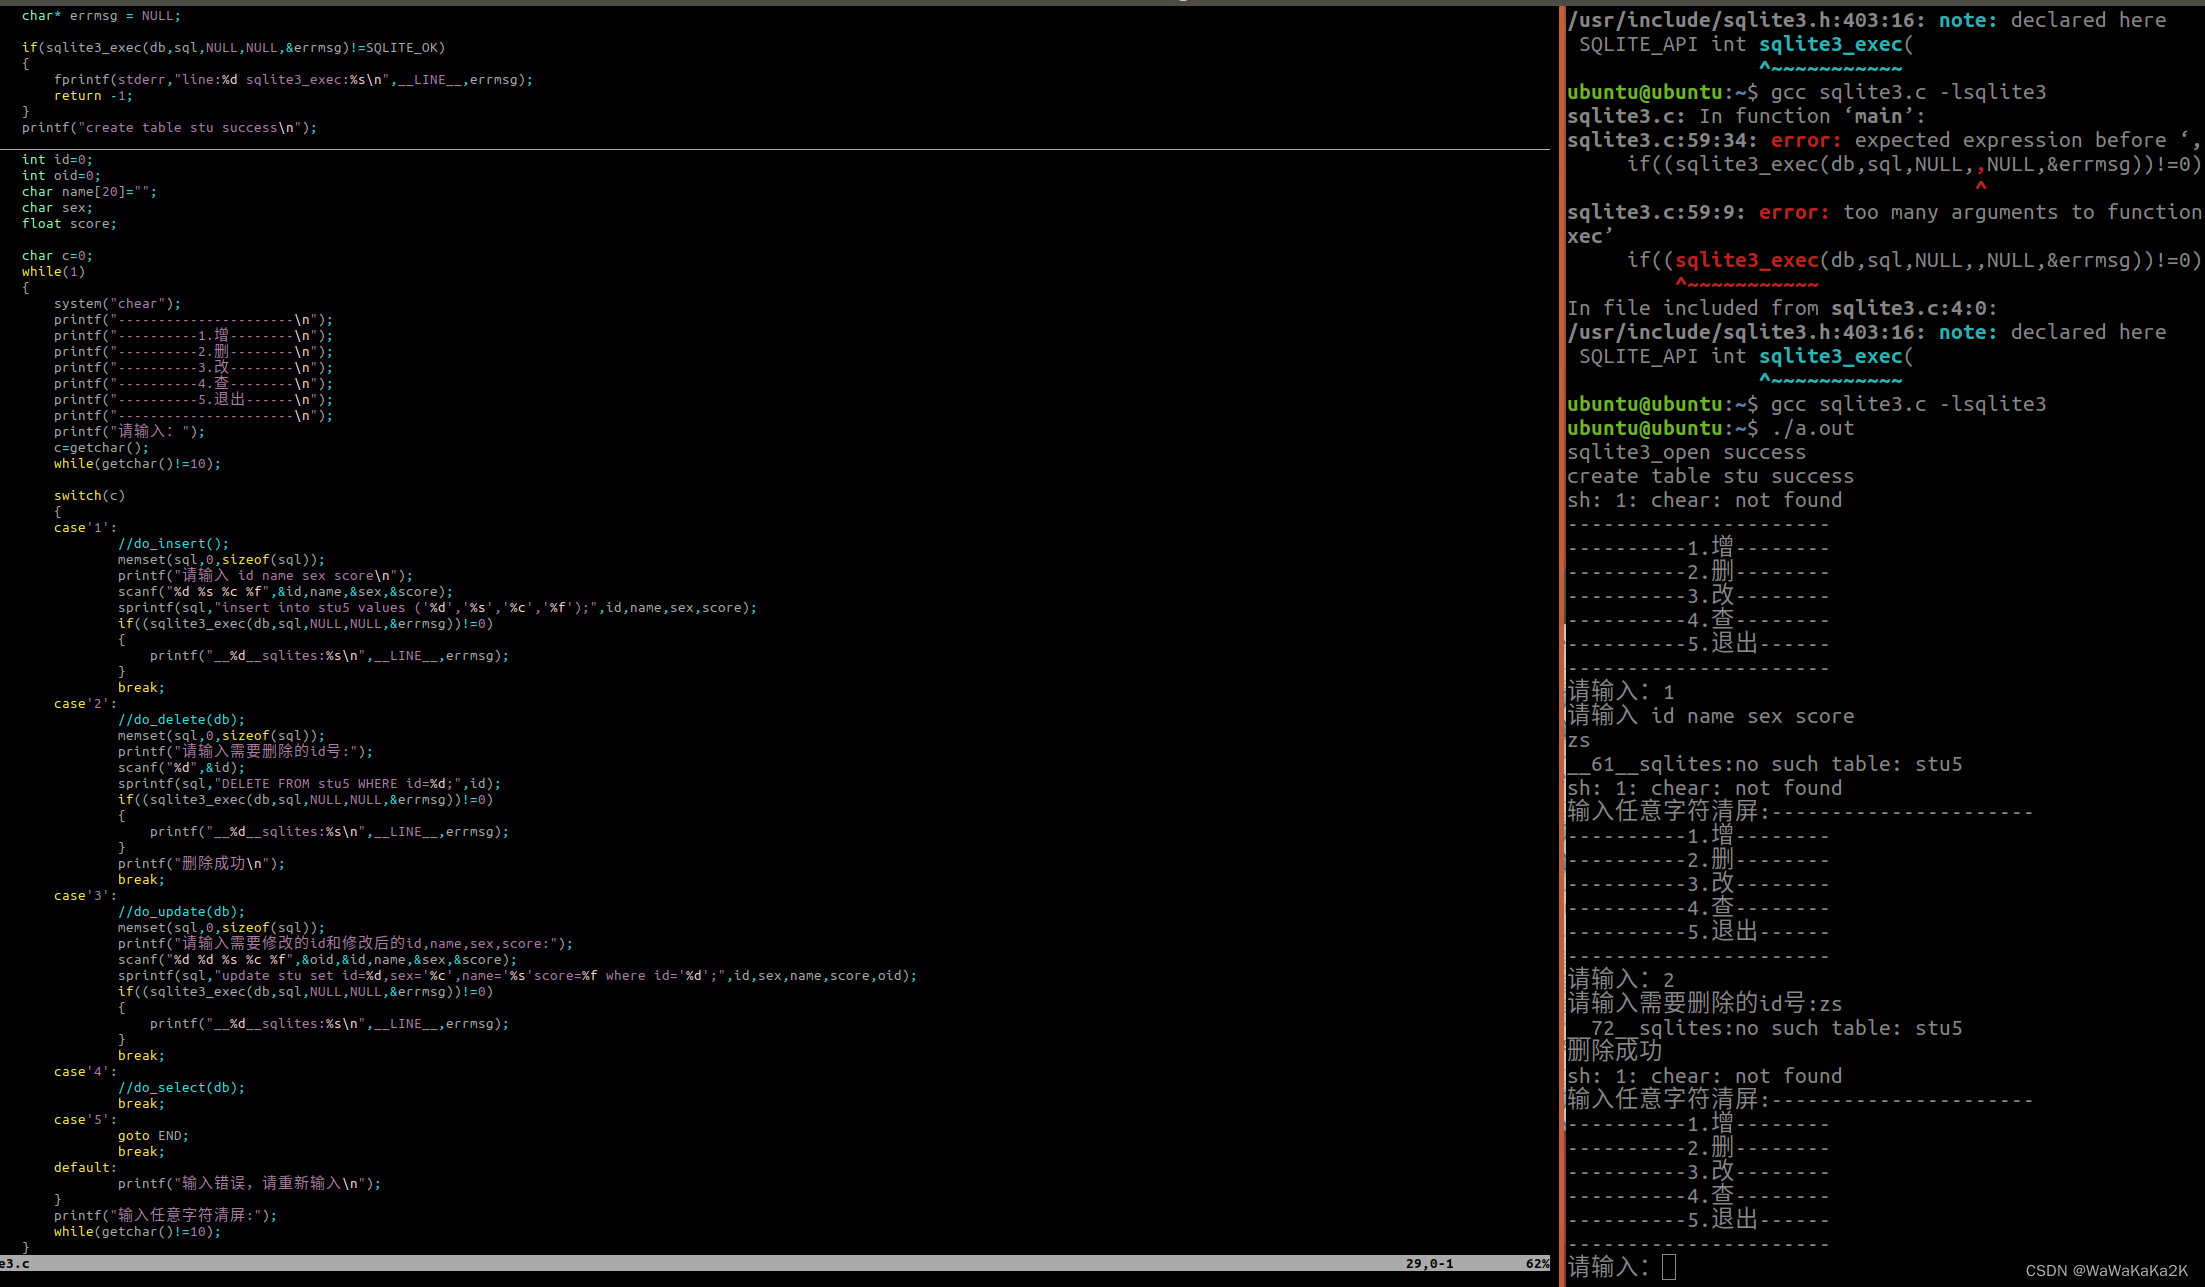Click the //do_delete(db); comment line
2205x1287 pixels.
181,720
